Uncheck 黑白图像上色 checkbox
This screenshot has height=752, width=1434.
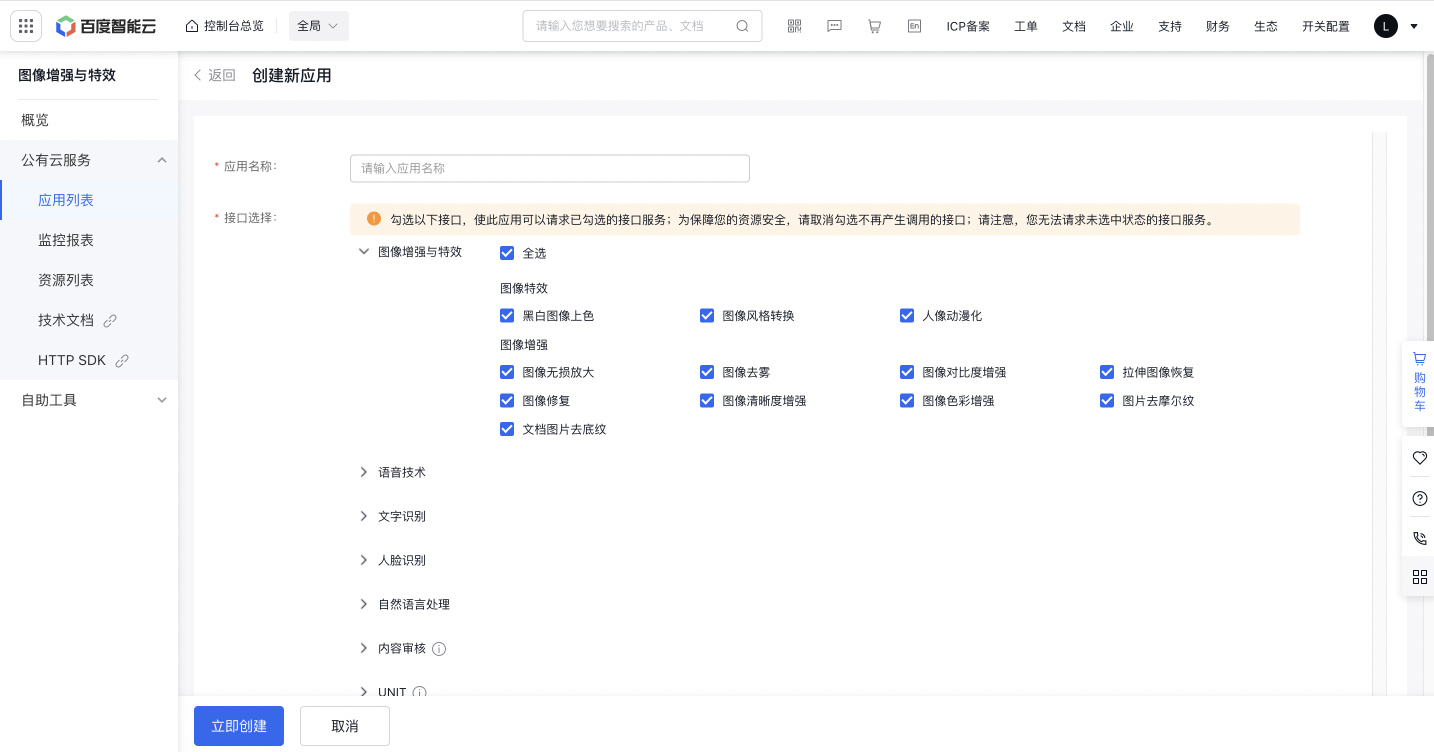(507, 315)
